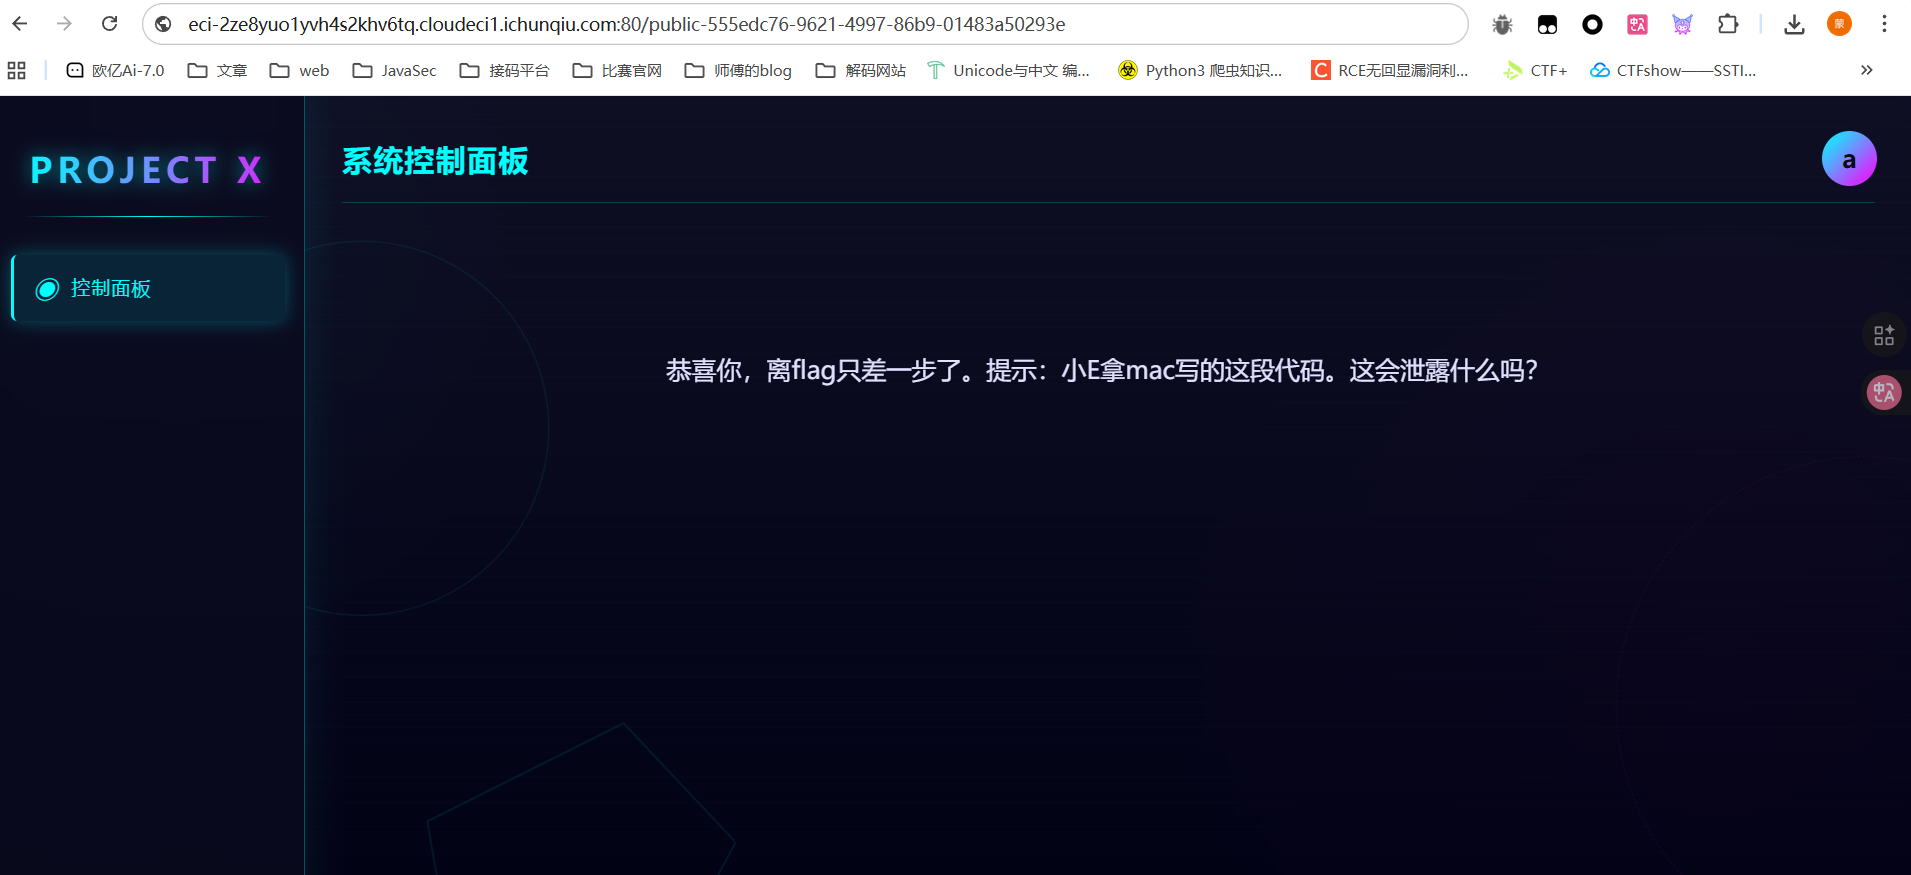Open the extensions puzzle icon
The width and height of the screenshot is (1911, 875).
click(x=1728, y=24)
